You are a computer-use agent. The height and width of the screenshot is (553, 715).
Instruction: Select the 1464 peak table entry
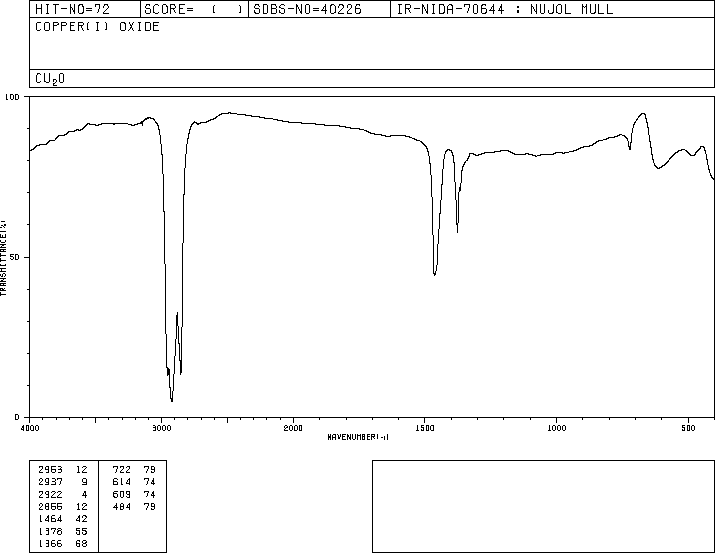point(63,519)
